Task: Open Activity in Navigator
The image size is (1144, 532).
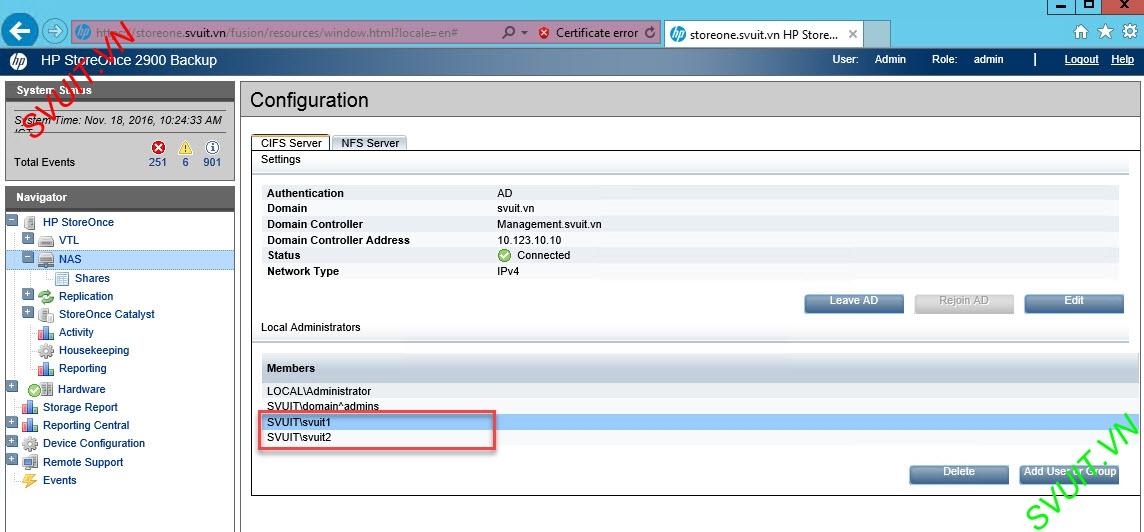Action: tap(76, 332)
